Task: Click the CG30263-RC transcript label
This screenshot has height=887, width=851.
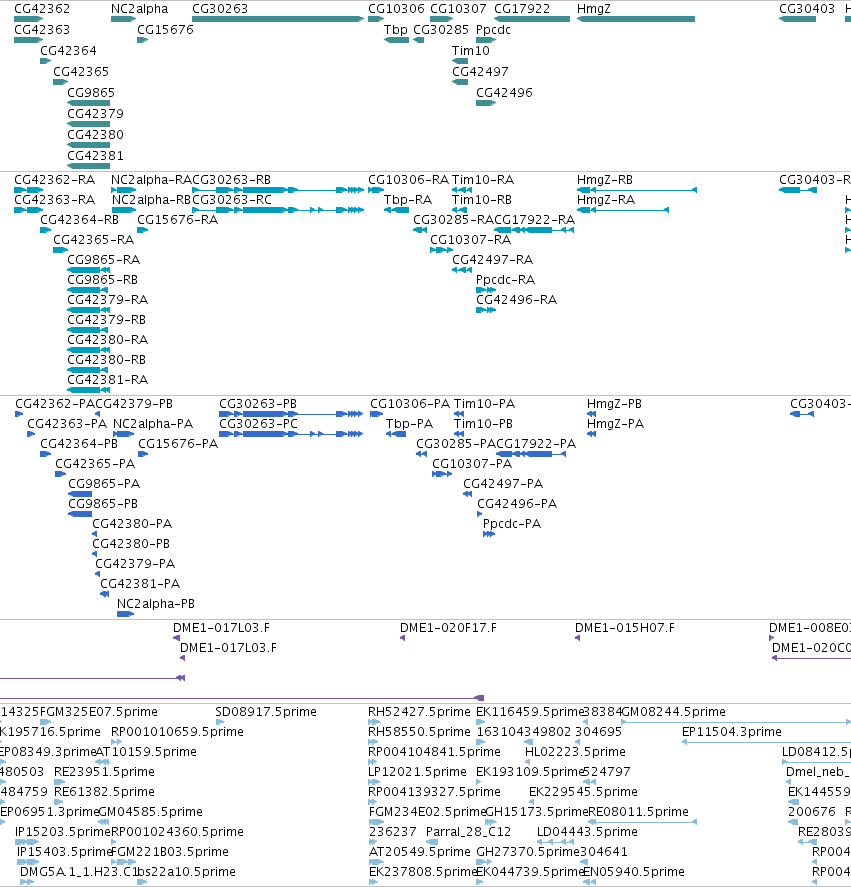Action: [232, 200]
